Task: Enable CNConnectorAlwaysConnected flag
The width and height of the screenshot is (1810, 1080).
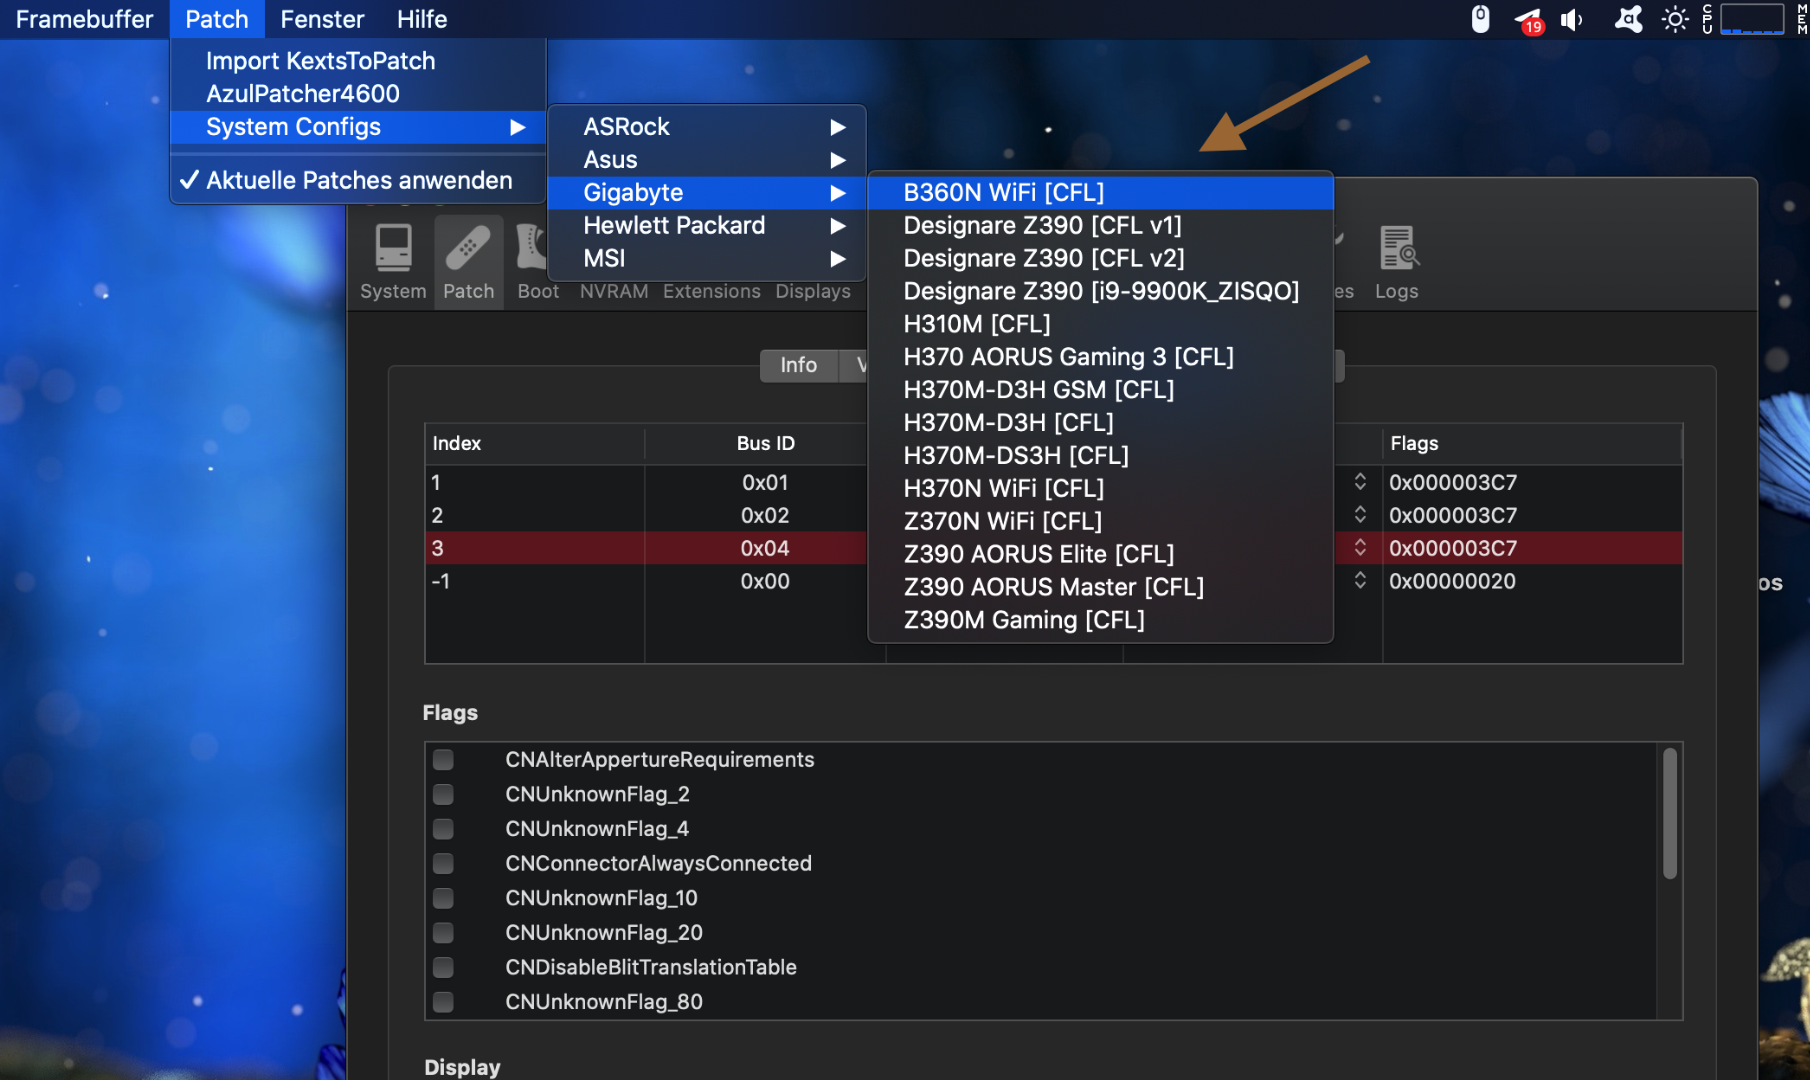Action: click(x=443, y=863)
